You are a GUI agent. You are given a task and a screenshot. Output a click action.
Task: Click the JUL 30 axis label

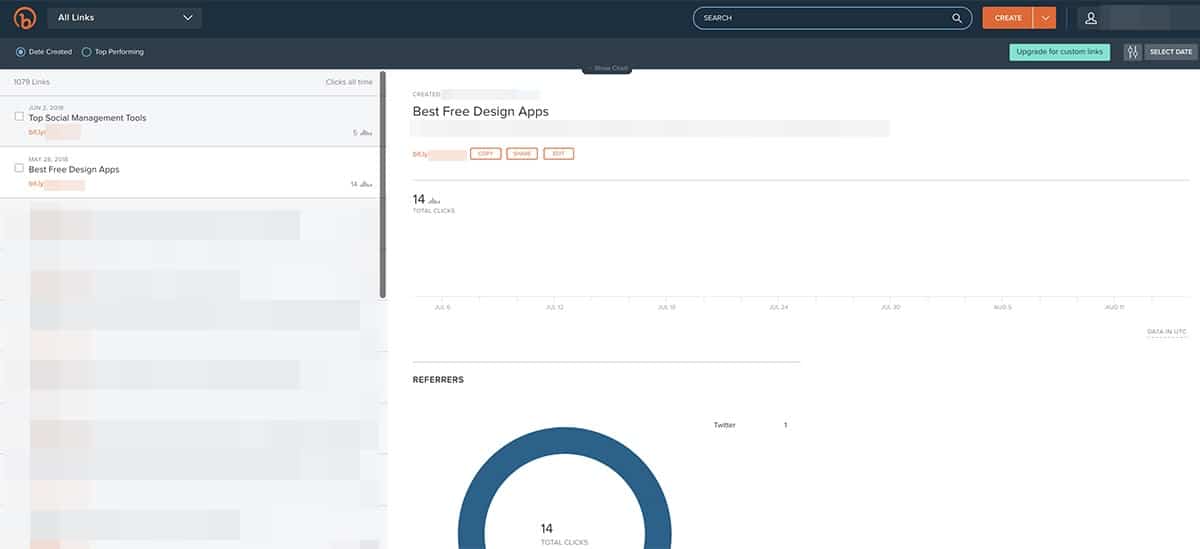coord(891,307)
